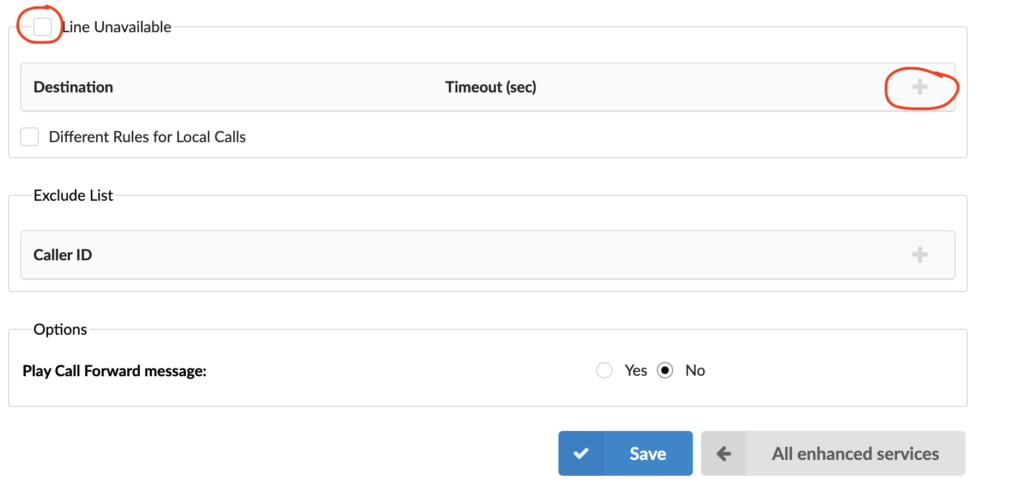
Task: Enable the Line Unavailable checkbox
Action: tap(42, 27)
